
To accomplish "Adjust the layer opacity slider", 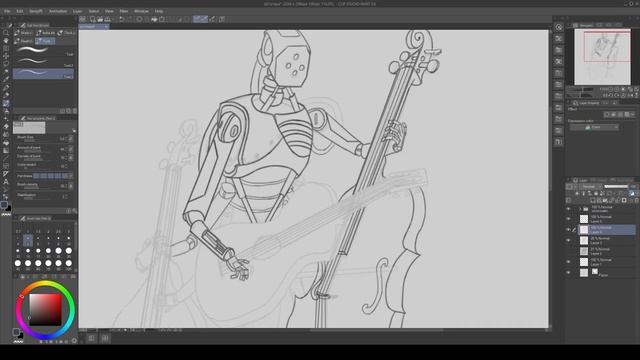I will pyautogui.click(x=616, y=187).
